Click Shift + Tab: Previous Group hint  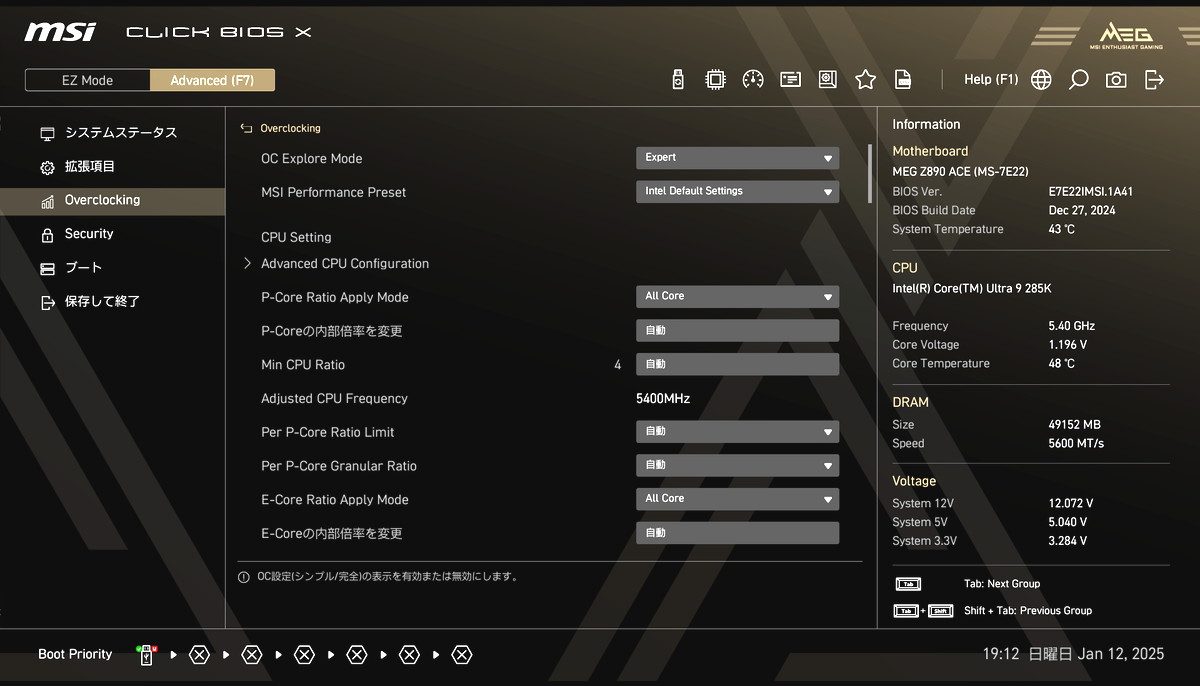coord(1028,611)
